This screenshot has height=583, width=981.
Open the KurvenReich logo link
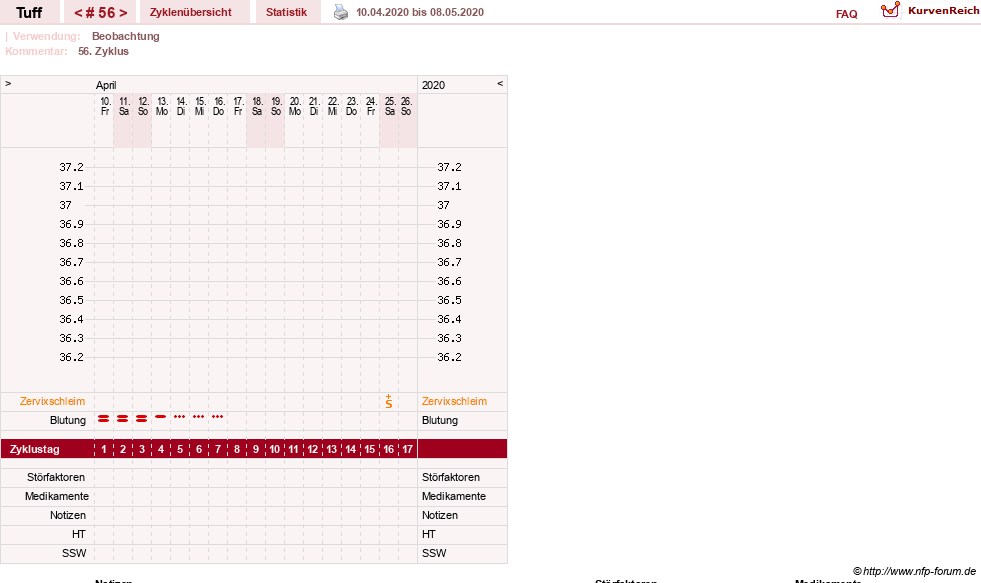[x=930, y=11]
